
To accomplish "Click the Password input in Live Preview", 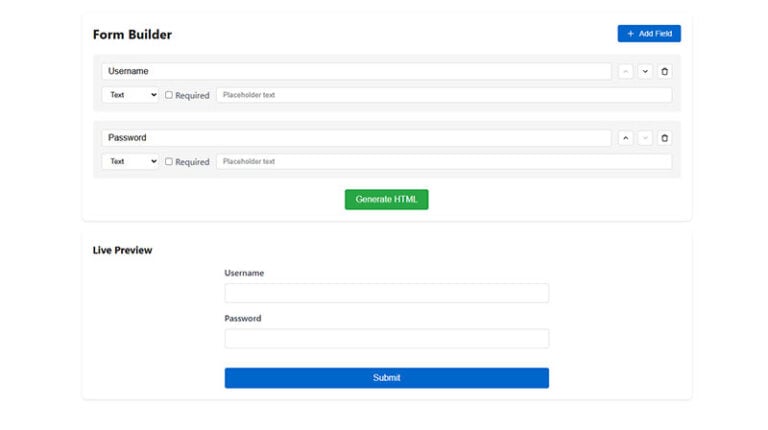I will click(x=386, y=338).
